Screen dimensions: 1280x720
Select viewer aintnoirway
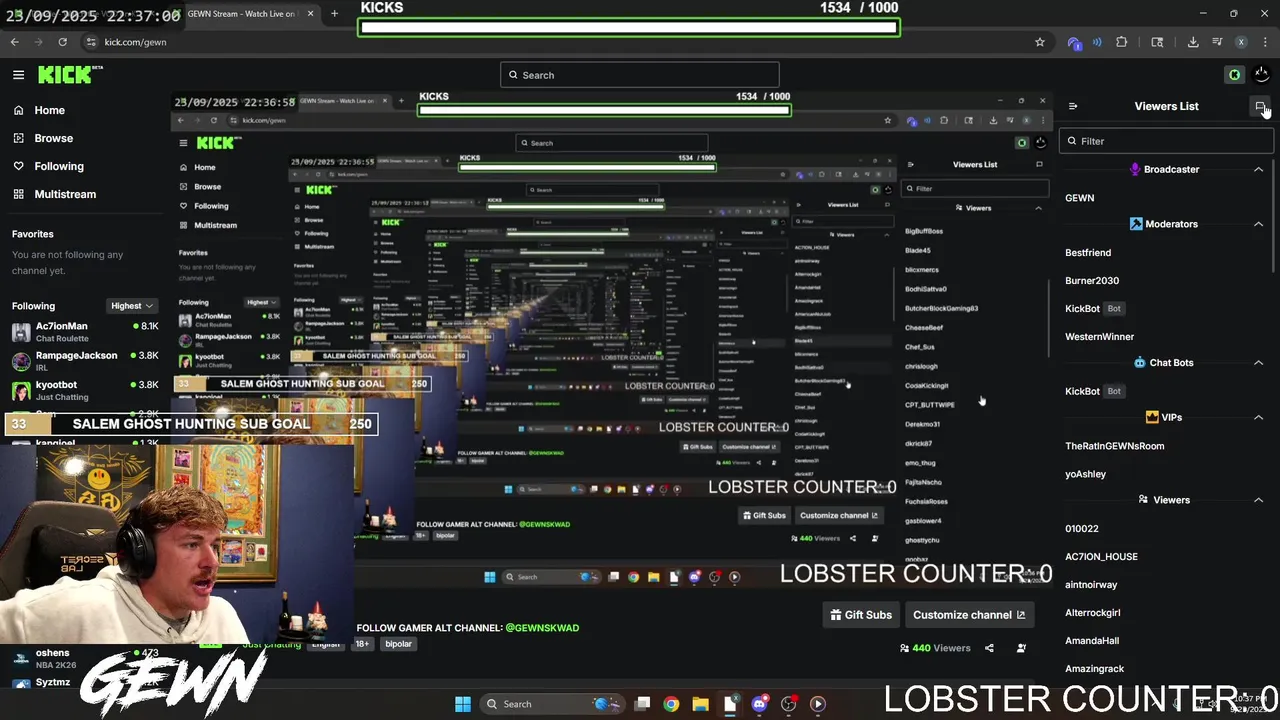click(1091, 585)
